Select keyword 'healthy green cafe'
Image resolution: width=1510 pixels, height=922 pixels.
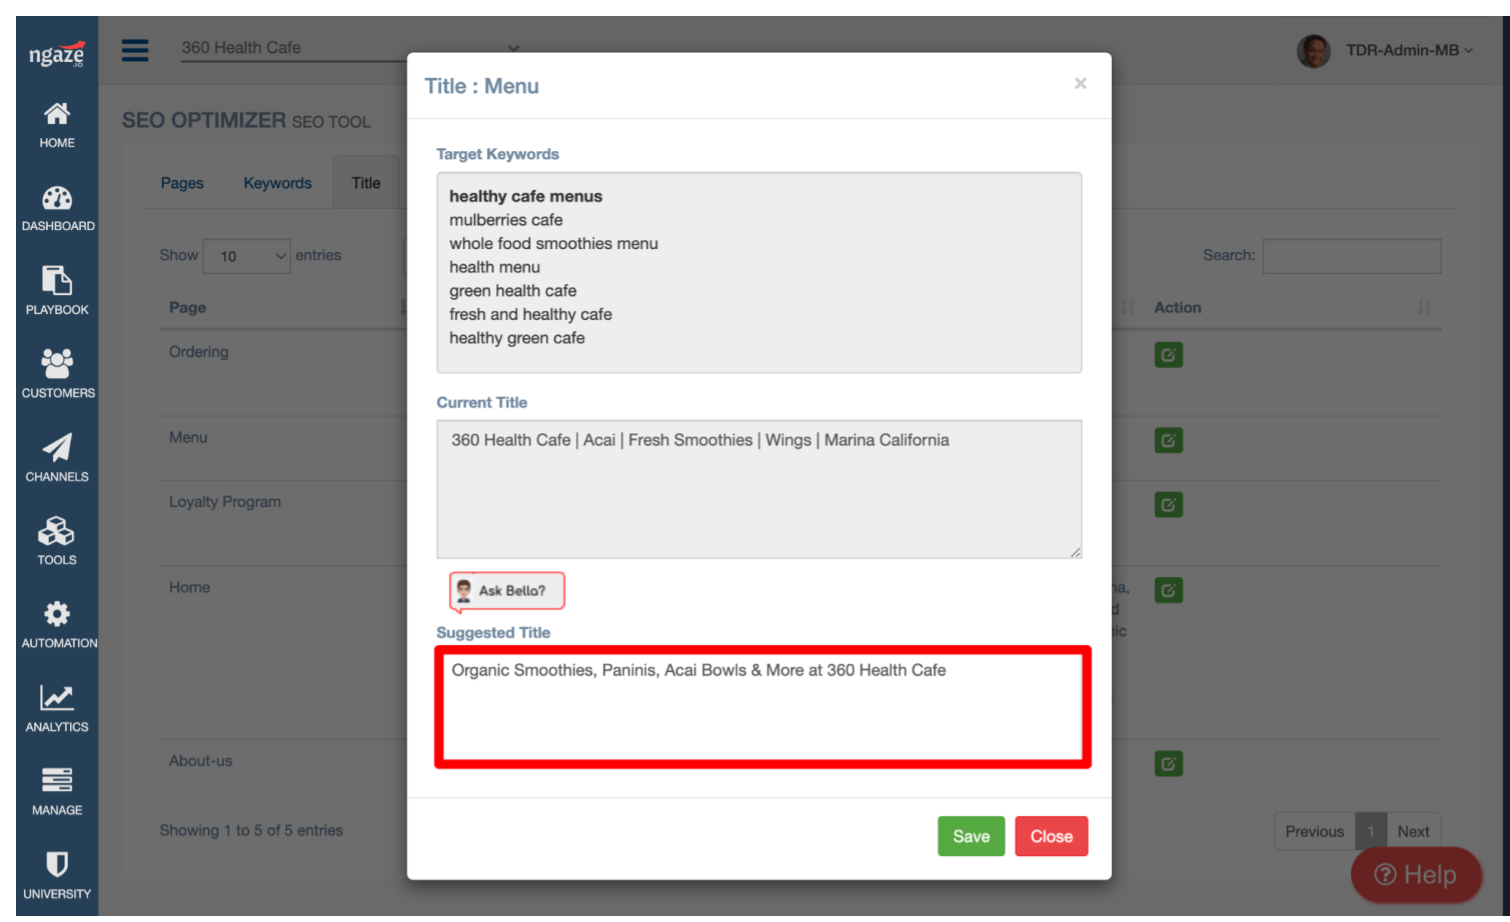click(x=517, y=338)
